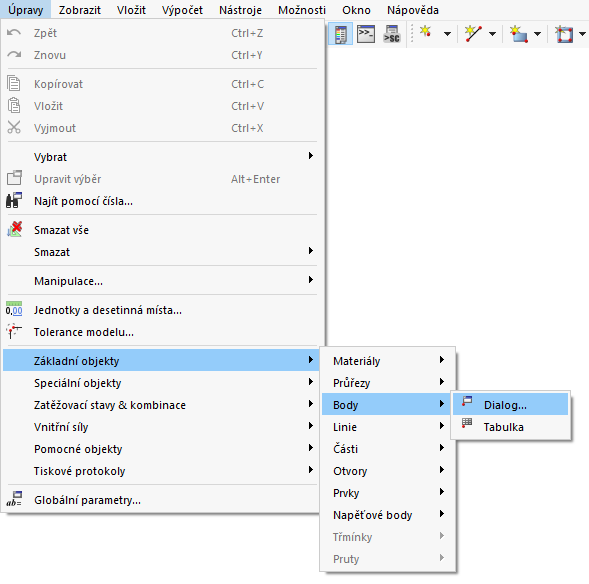589x584 pixels.
Task: Click the Smazat vše delete icon
Action: pyautogui.click(x=14, y=229)
